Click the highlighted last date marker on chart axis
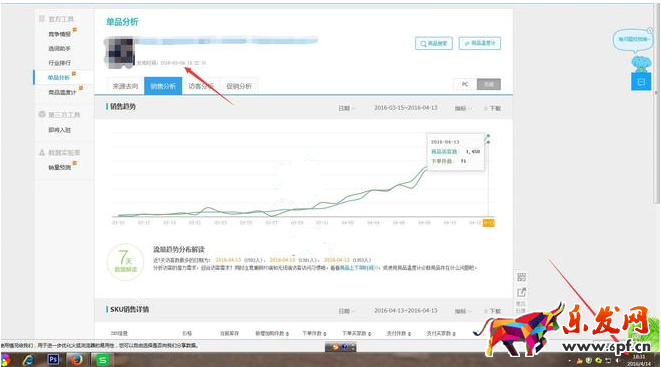Image resolution: width=661 pixels, height=367 pixels. click(489, 223)
